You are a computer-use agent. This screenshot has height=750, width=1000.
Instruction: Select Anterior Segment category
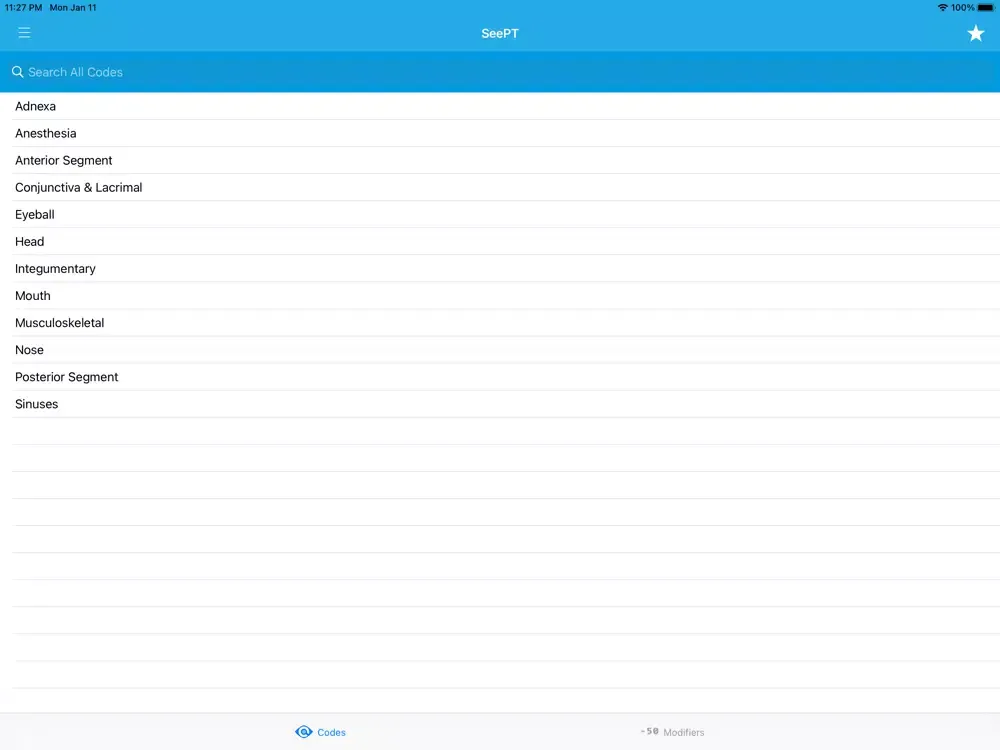[x=500, y=161]
